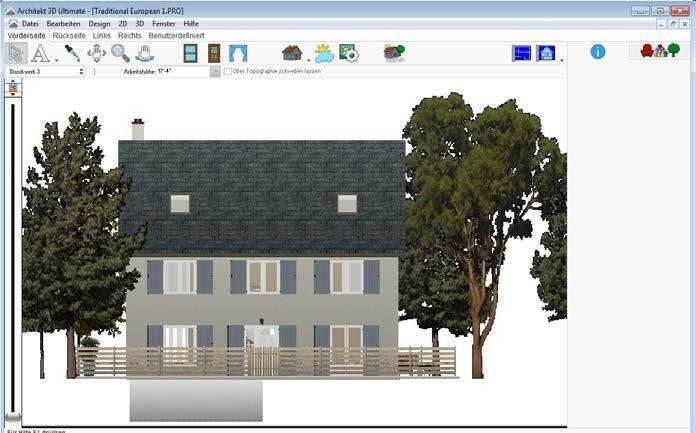Image resolution: width=696 pixels, height=433 pixels.
Task: Click the blue information icon
Action: [598, 51]
